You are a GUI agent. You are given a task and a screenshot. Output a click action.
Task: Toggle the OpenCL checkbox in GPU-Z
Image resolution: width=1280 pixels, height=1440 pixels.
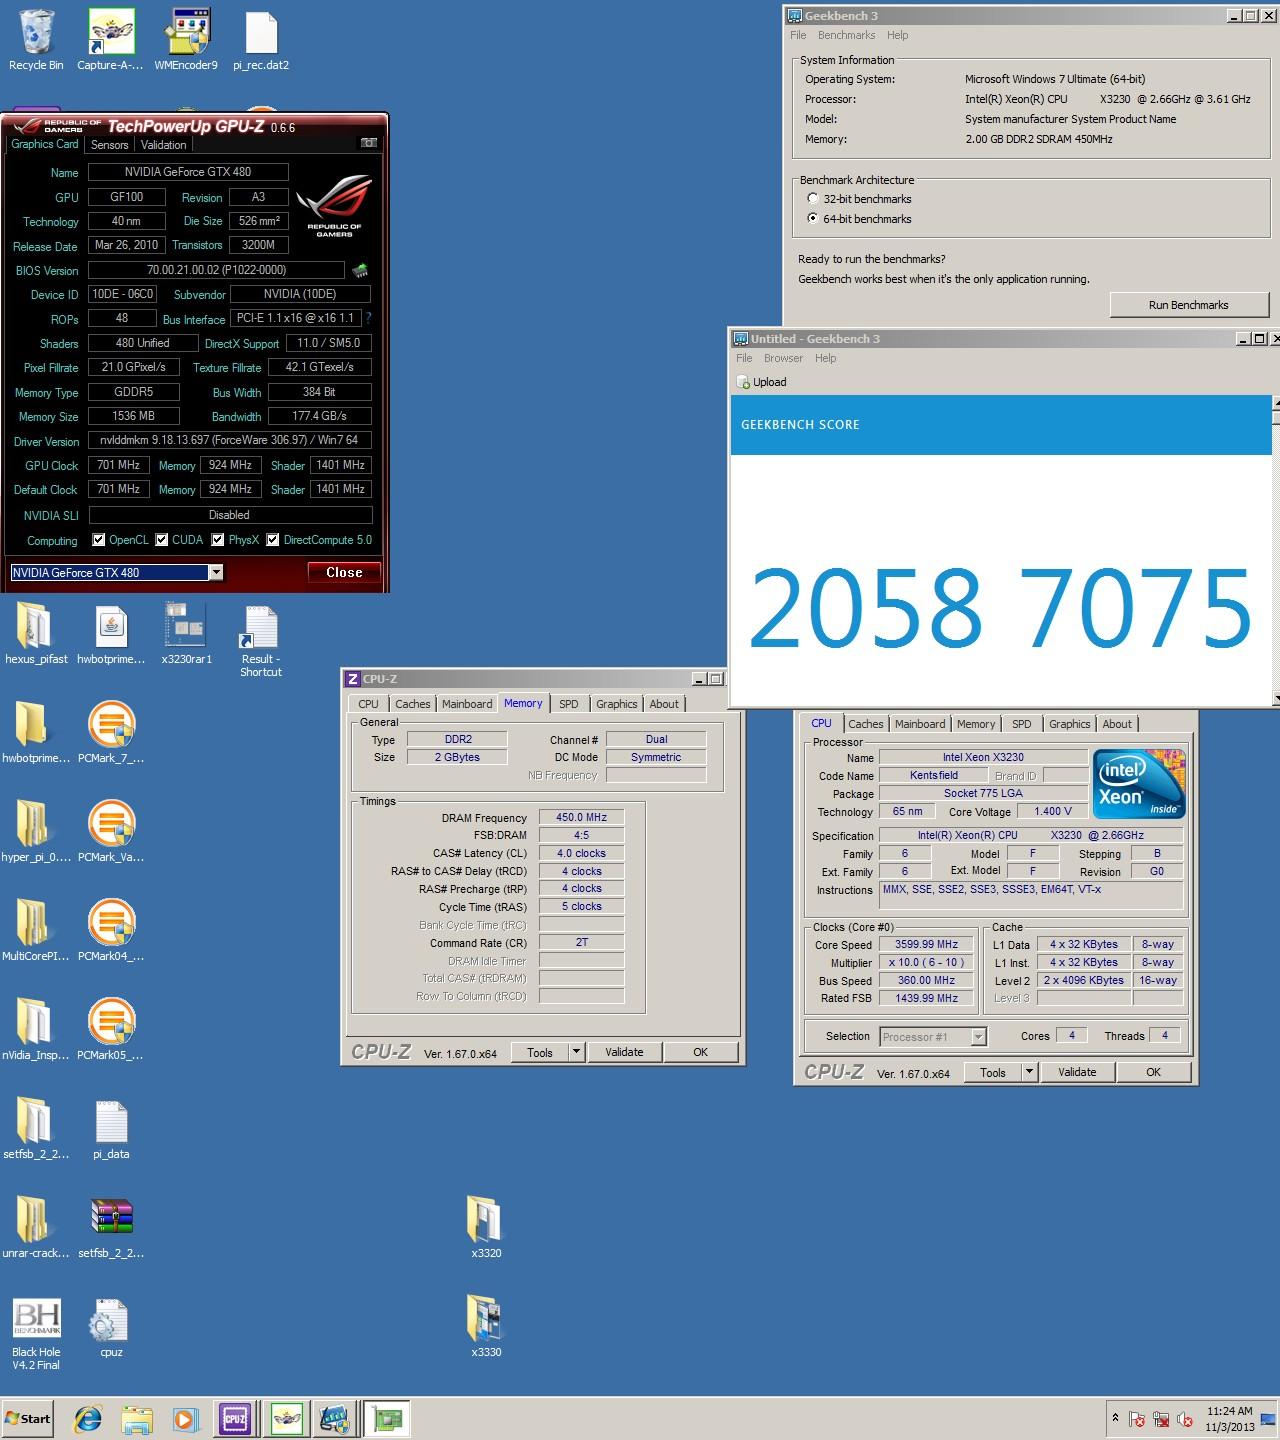tap(99, 540)
